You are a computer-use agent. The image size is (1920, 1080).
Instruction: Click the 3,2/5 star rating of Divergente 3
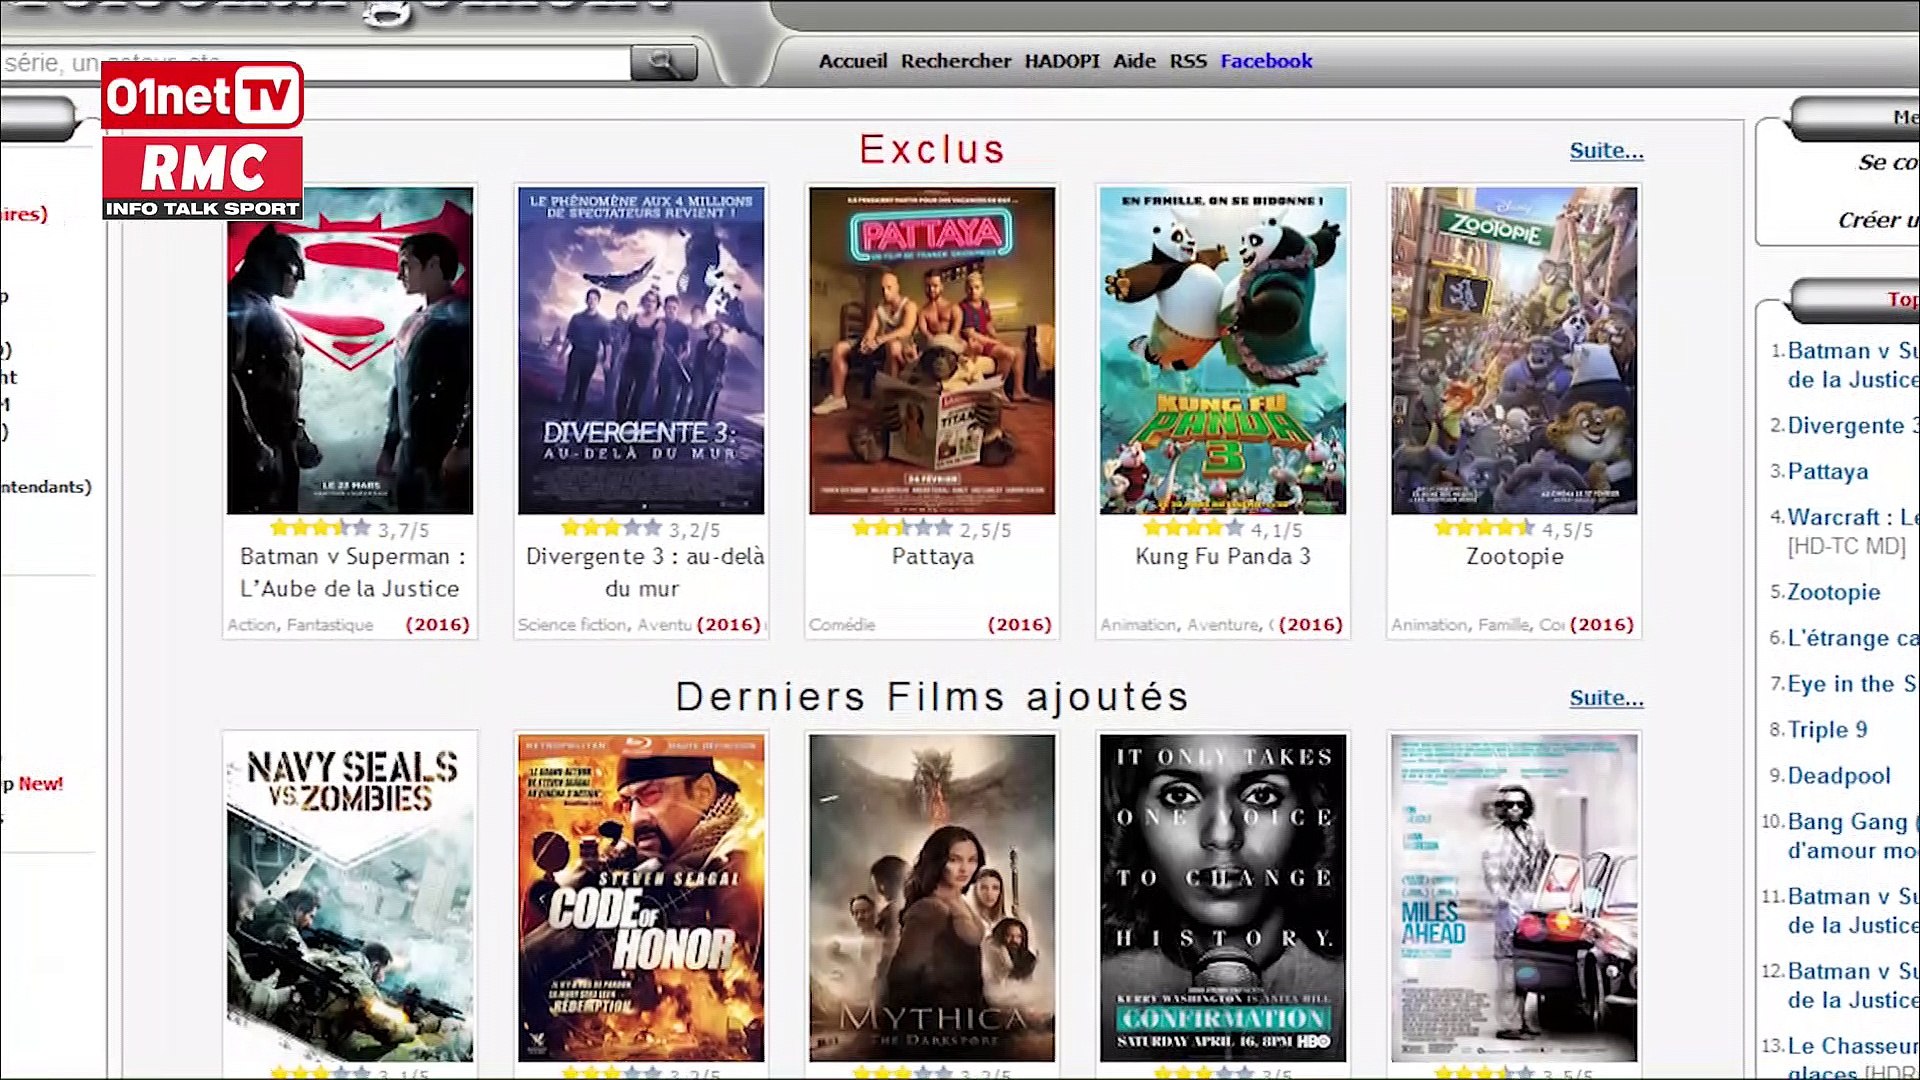[641, 529]
